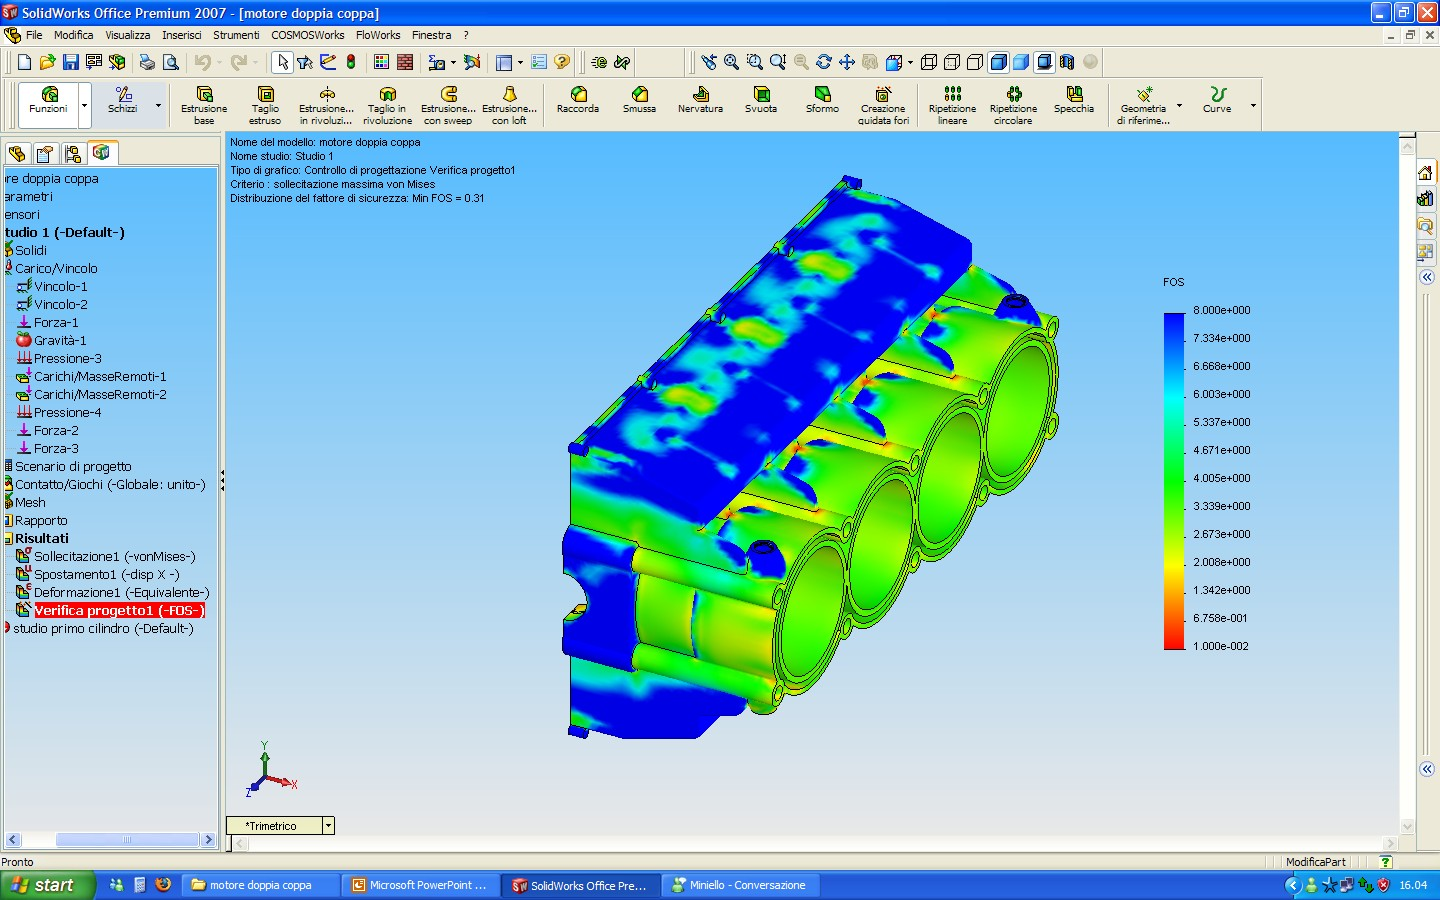Select Deformazione1 (-Equivalente-) result
1440x900 pixels.
click(x=121, y=593)
